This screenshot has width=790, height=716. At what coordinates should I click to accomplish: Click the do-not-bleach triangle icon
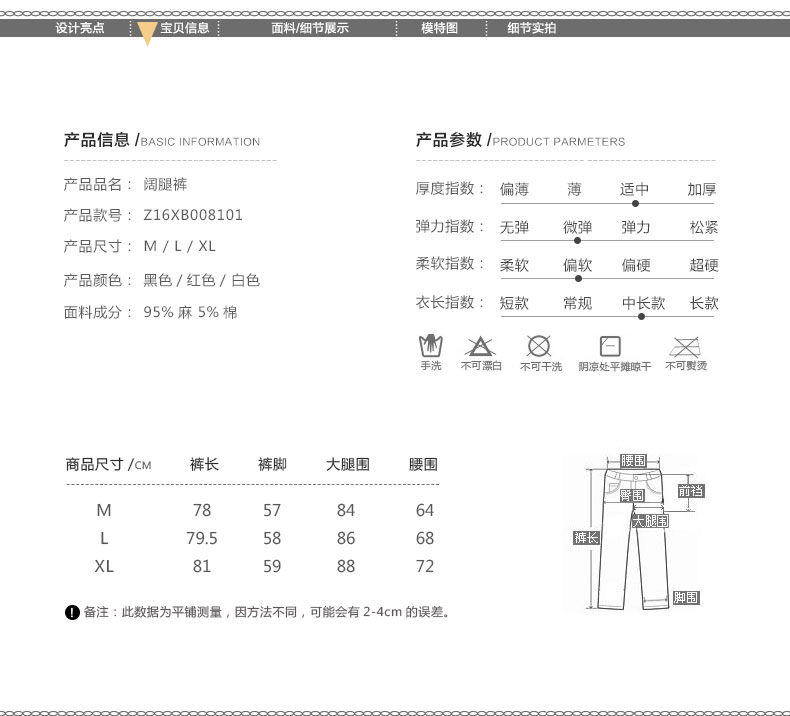coord(481,347)
